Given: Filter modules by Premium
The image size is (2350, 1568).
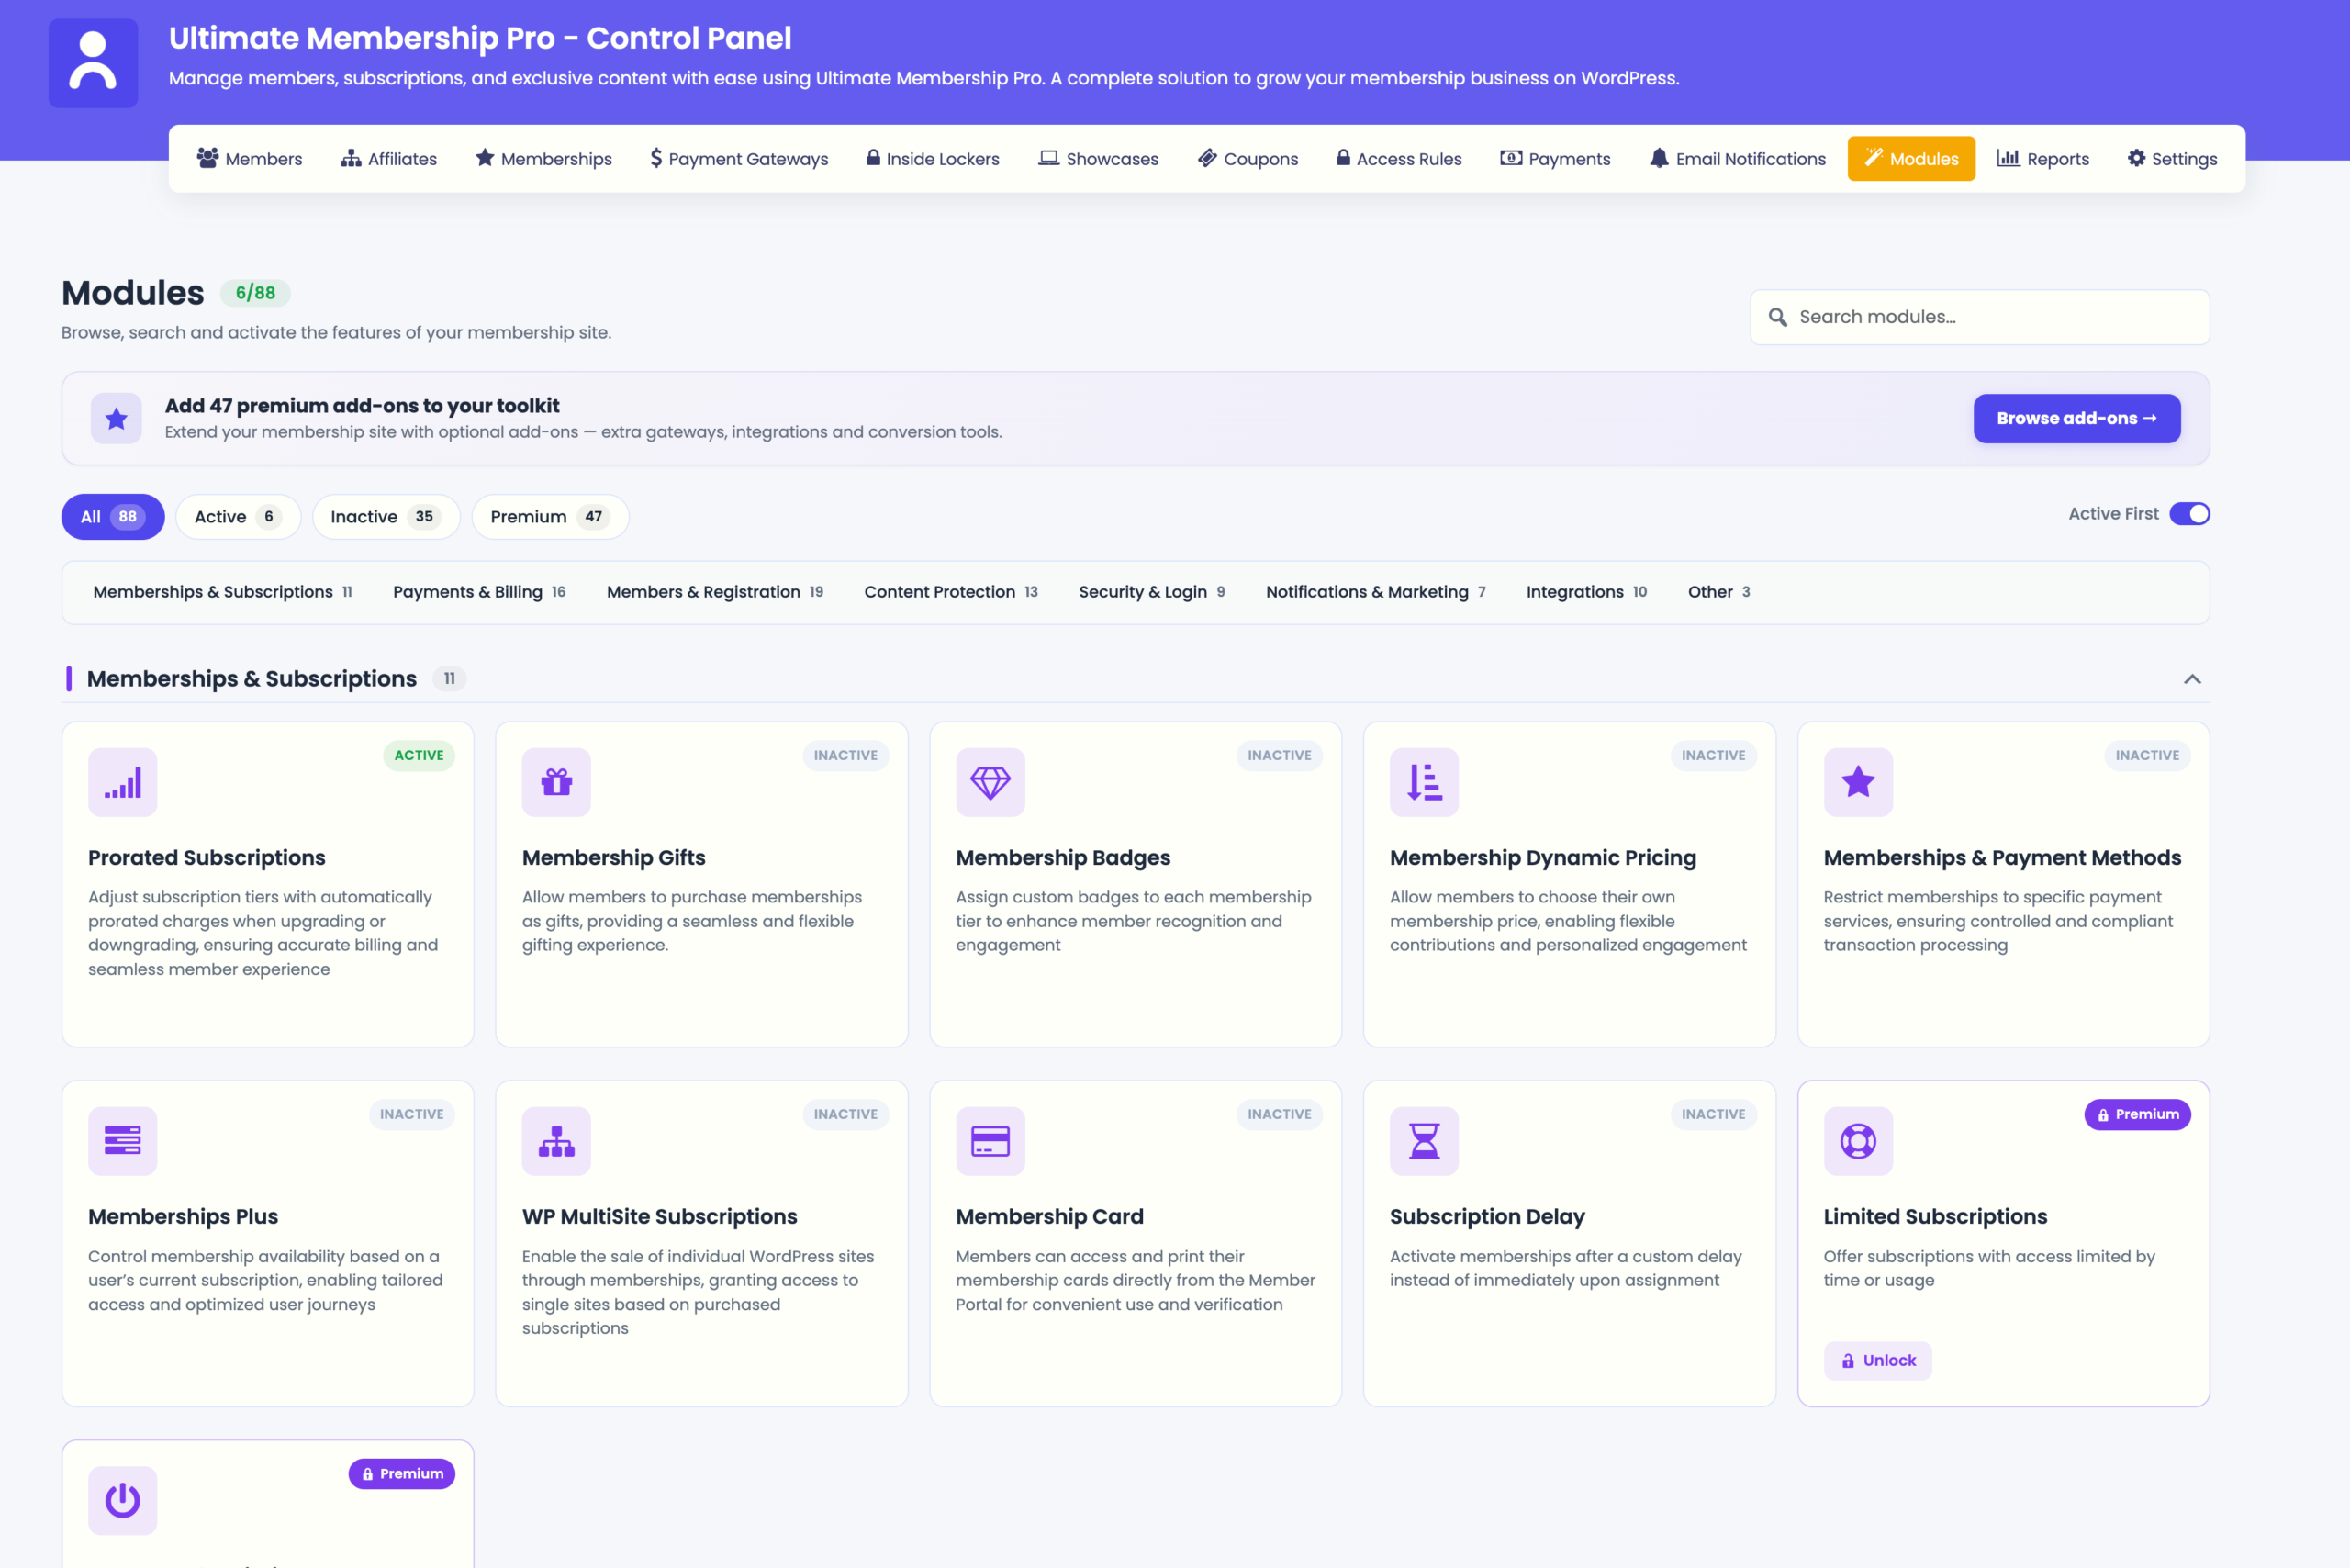Looking at the screenshot, I should click(x=550, y=517).
